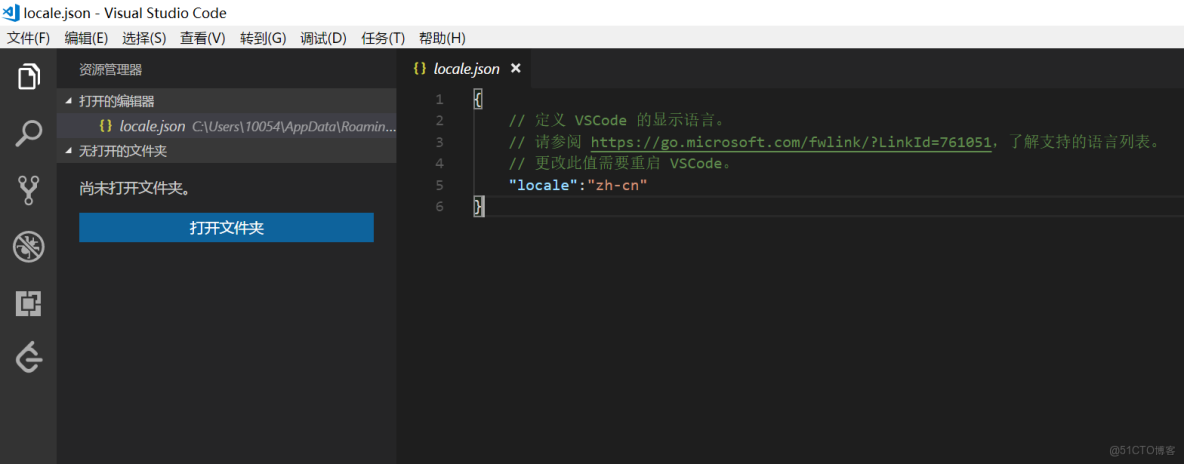Click the JSON braces icon in open editors list
The height and width of the screenshot is (464, 1184).
[x=106, y=125]
